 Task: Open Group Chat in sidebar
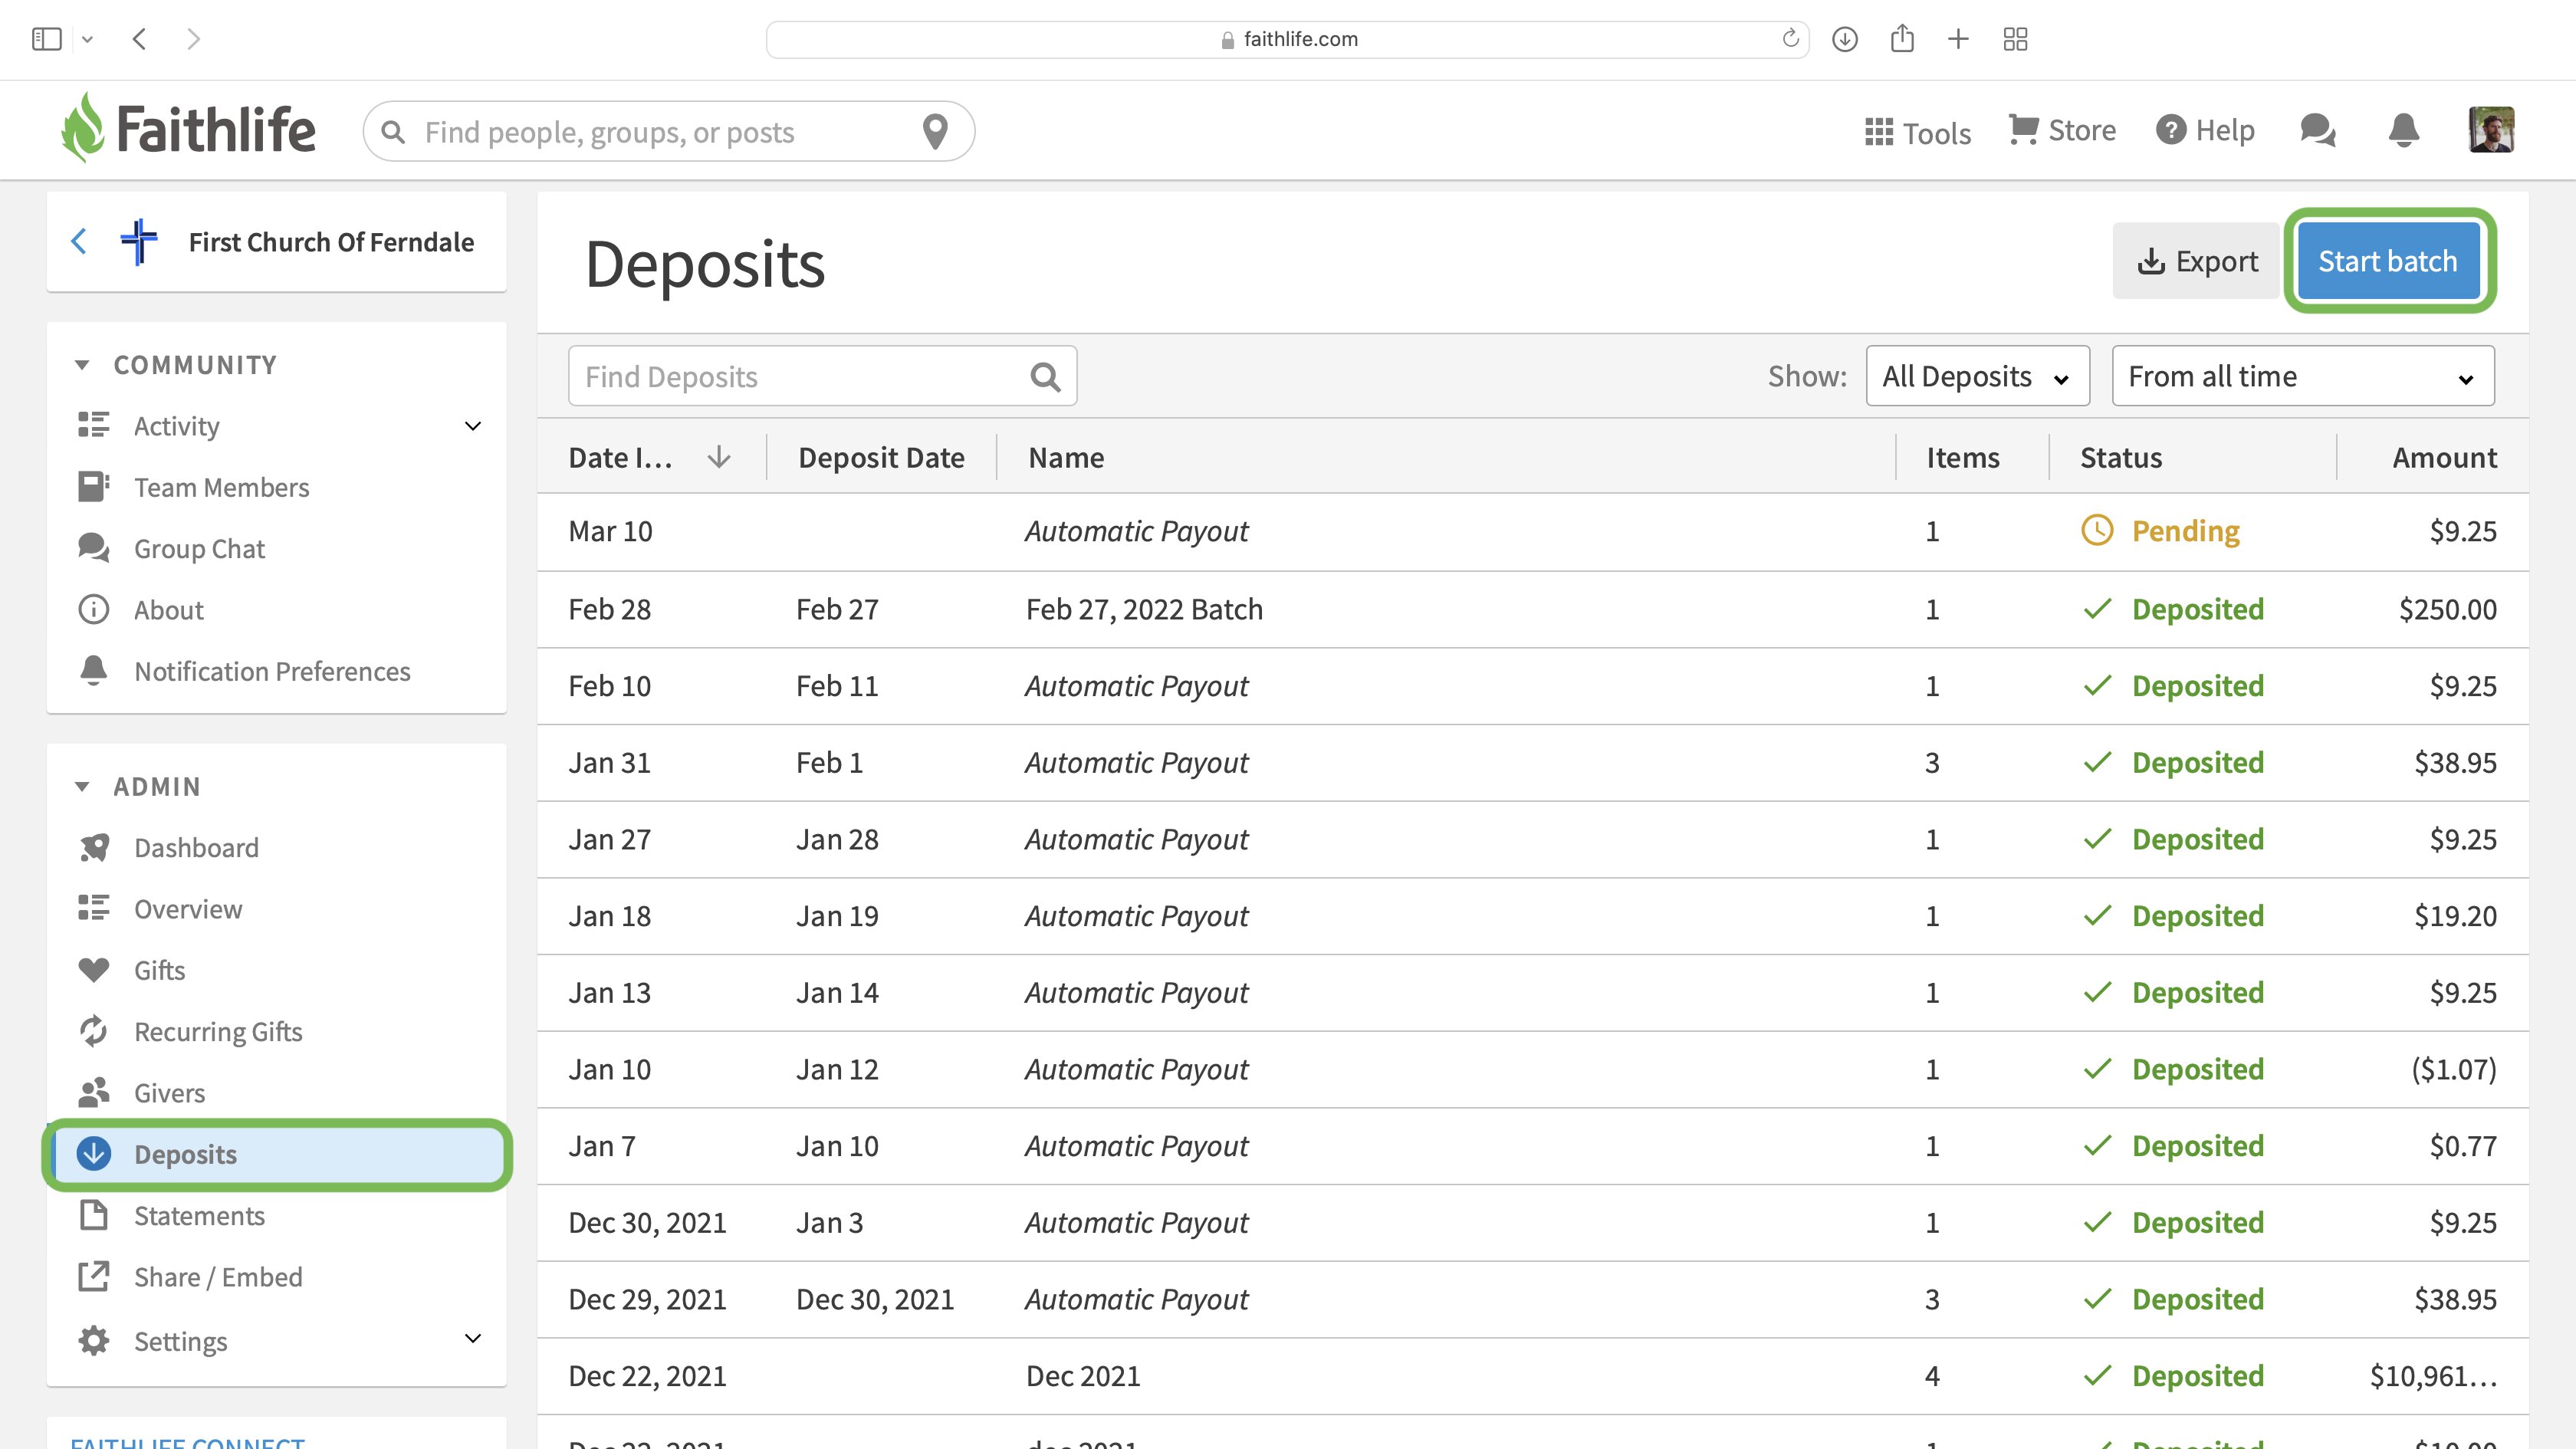pos(199,548)
